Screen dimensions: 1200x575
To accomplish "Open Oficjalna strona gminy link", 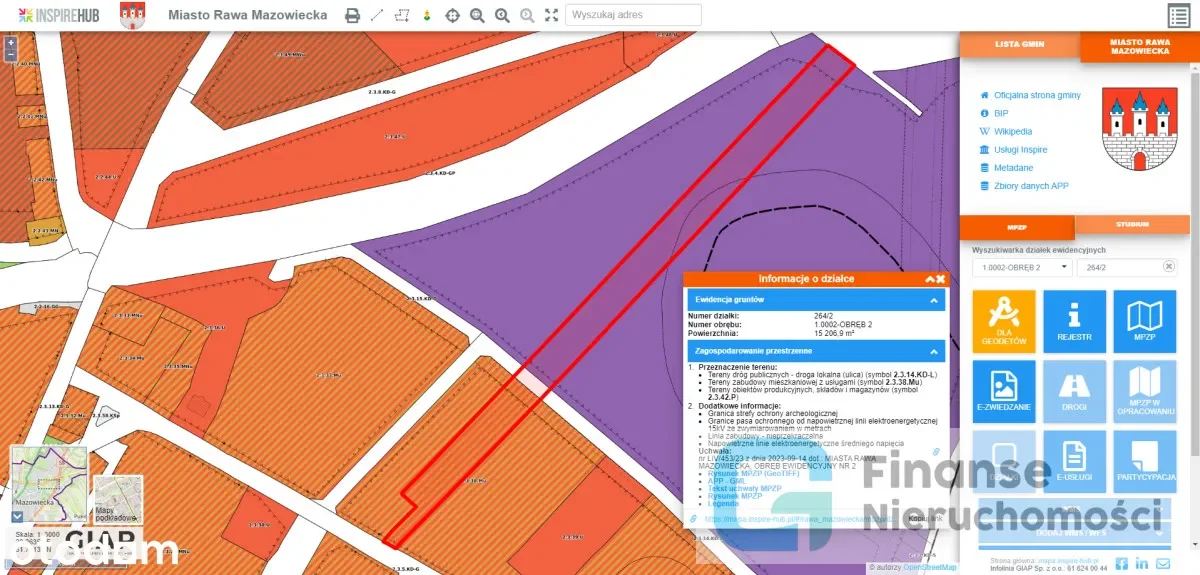I will (1036, 95).
